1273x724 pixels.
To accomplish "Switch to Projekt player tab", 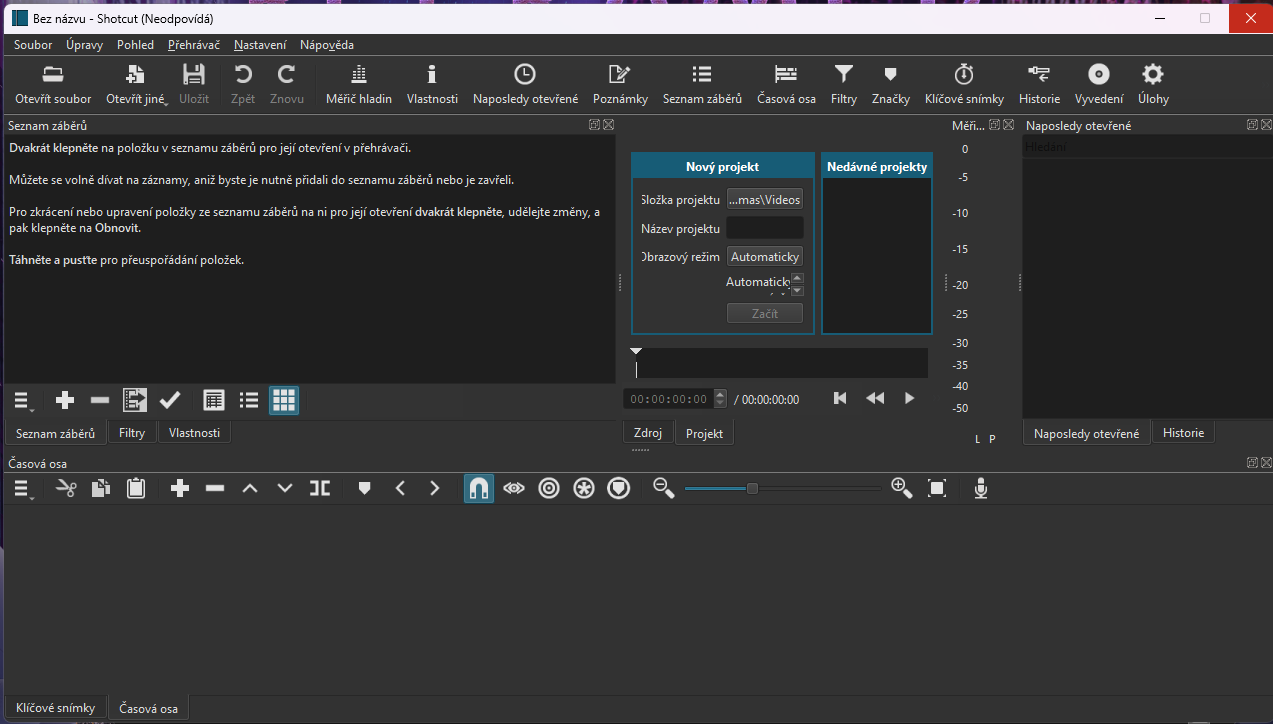I will pyautogui.click(x=705, y=433).
